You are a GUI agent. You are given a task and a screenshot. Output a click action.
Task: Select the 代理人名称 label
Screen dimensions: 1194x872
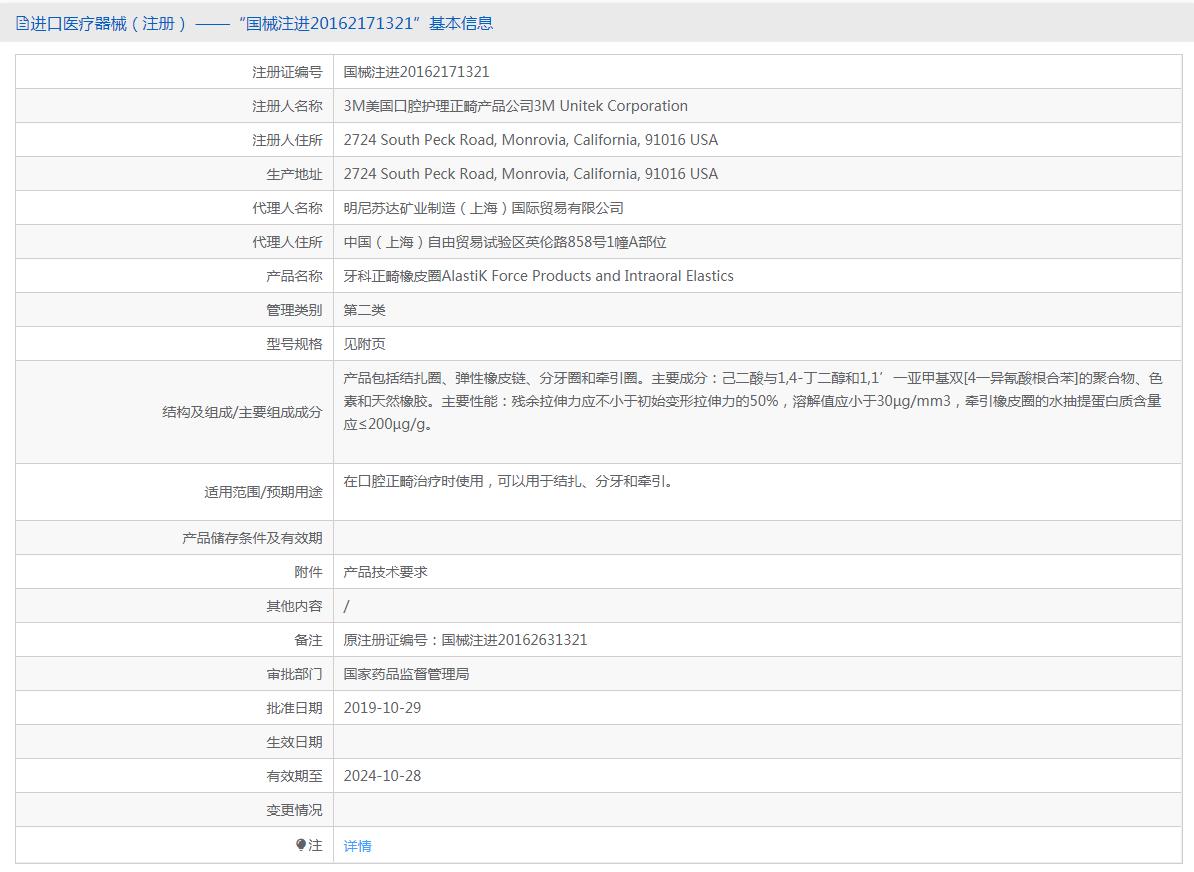(x=287, y=208)
